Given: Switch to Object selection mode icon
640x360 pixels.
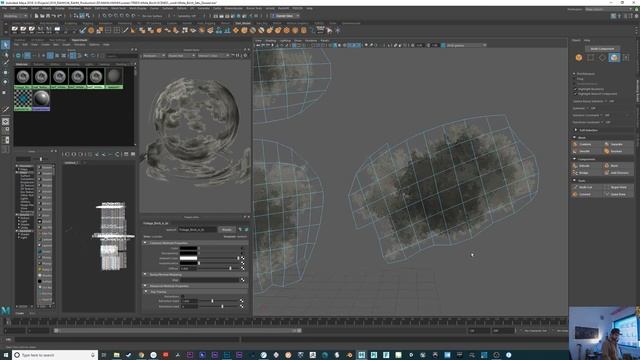Looking at the screenshot, I should [x=579, y=58].
